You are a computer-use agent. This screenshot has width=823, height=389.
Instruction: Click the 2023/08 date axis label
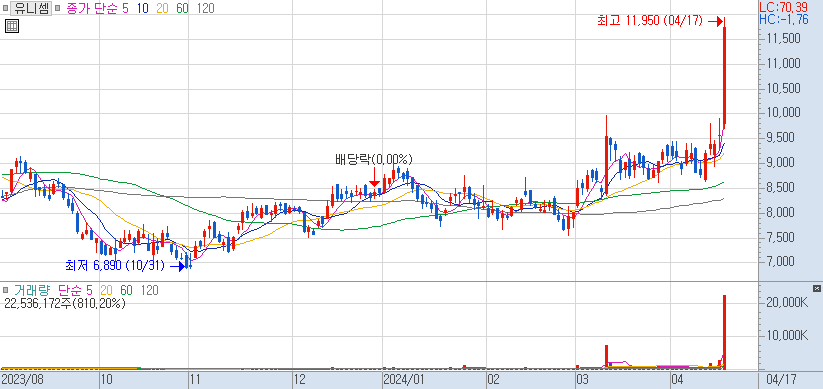[x=23, y=379]
